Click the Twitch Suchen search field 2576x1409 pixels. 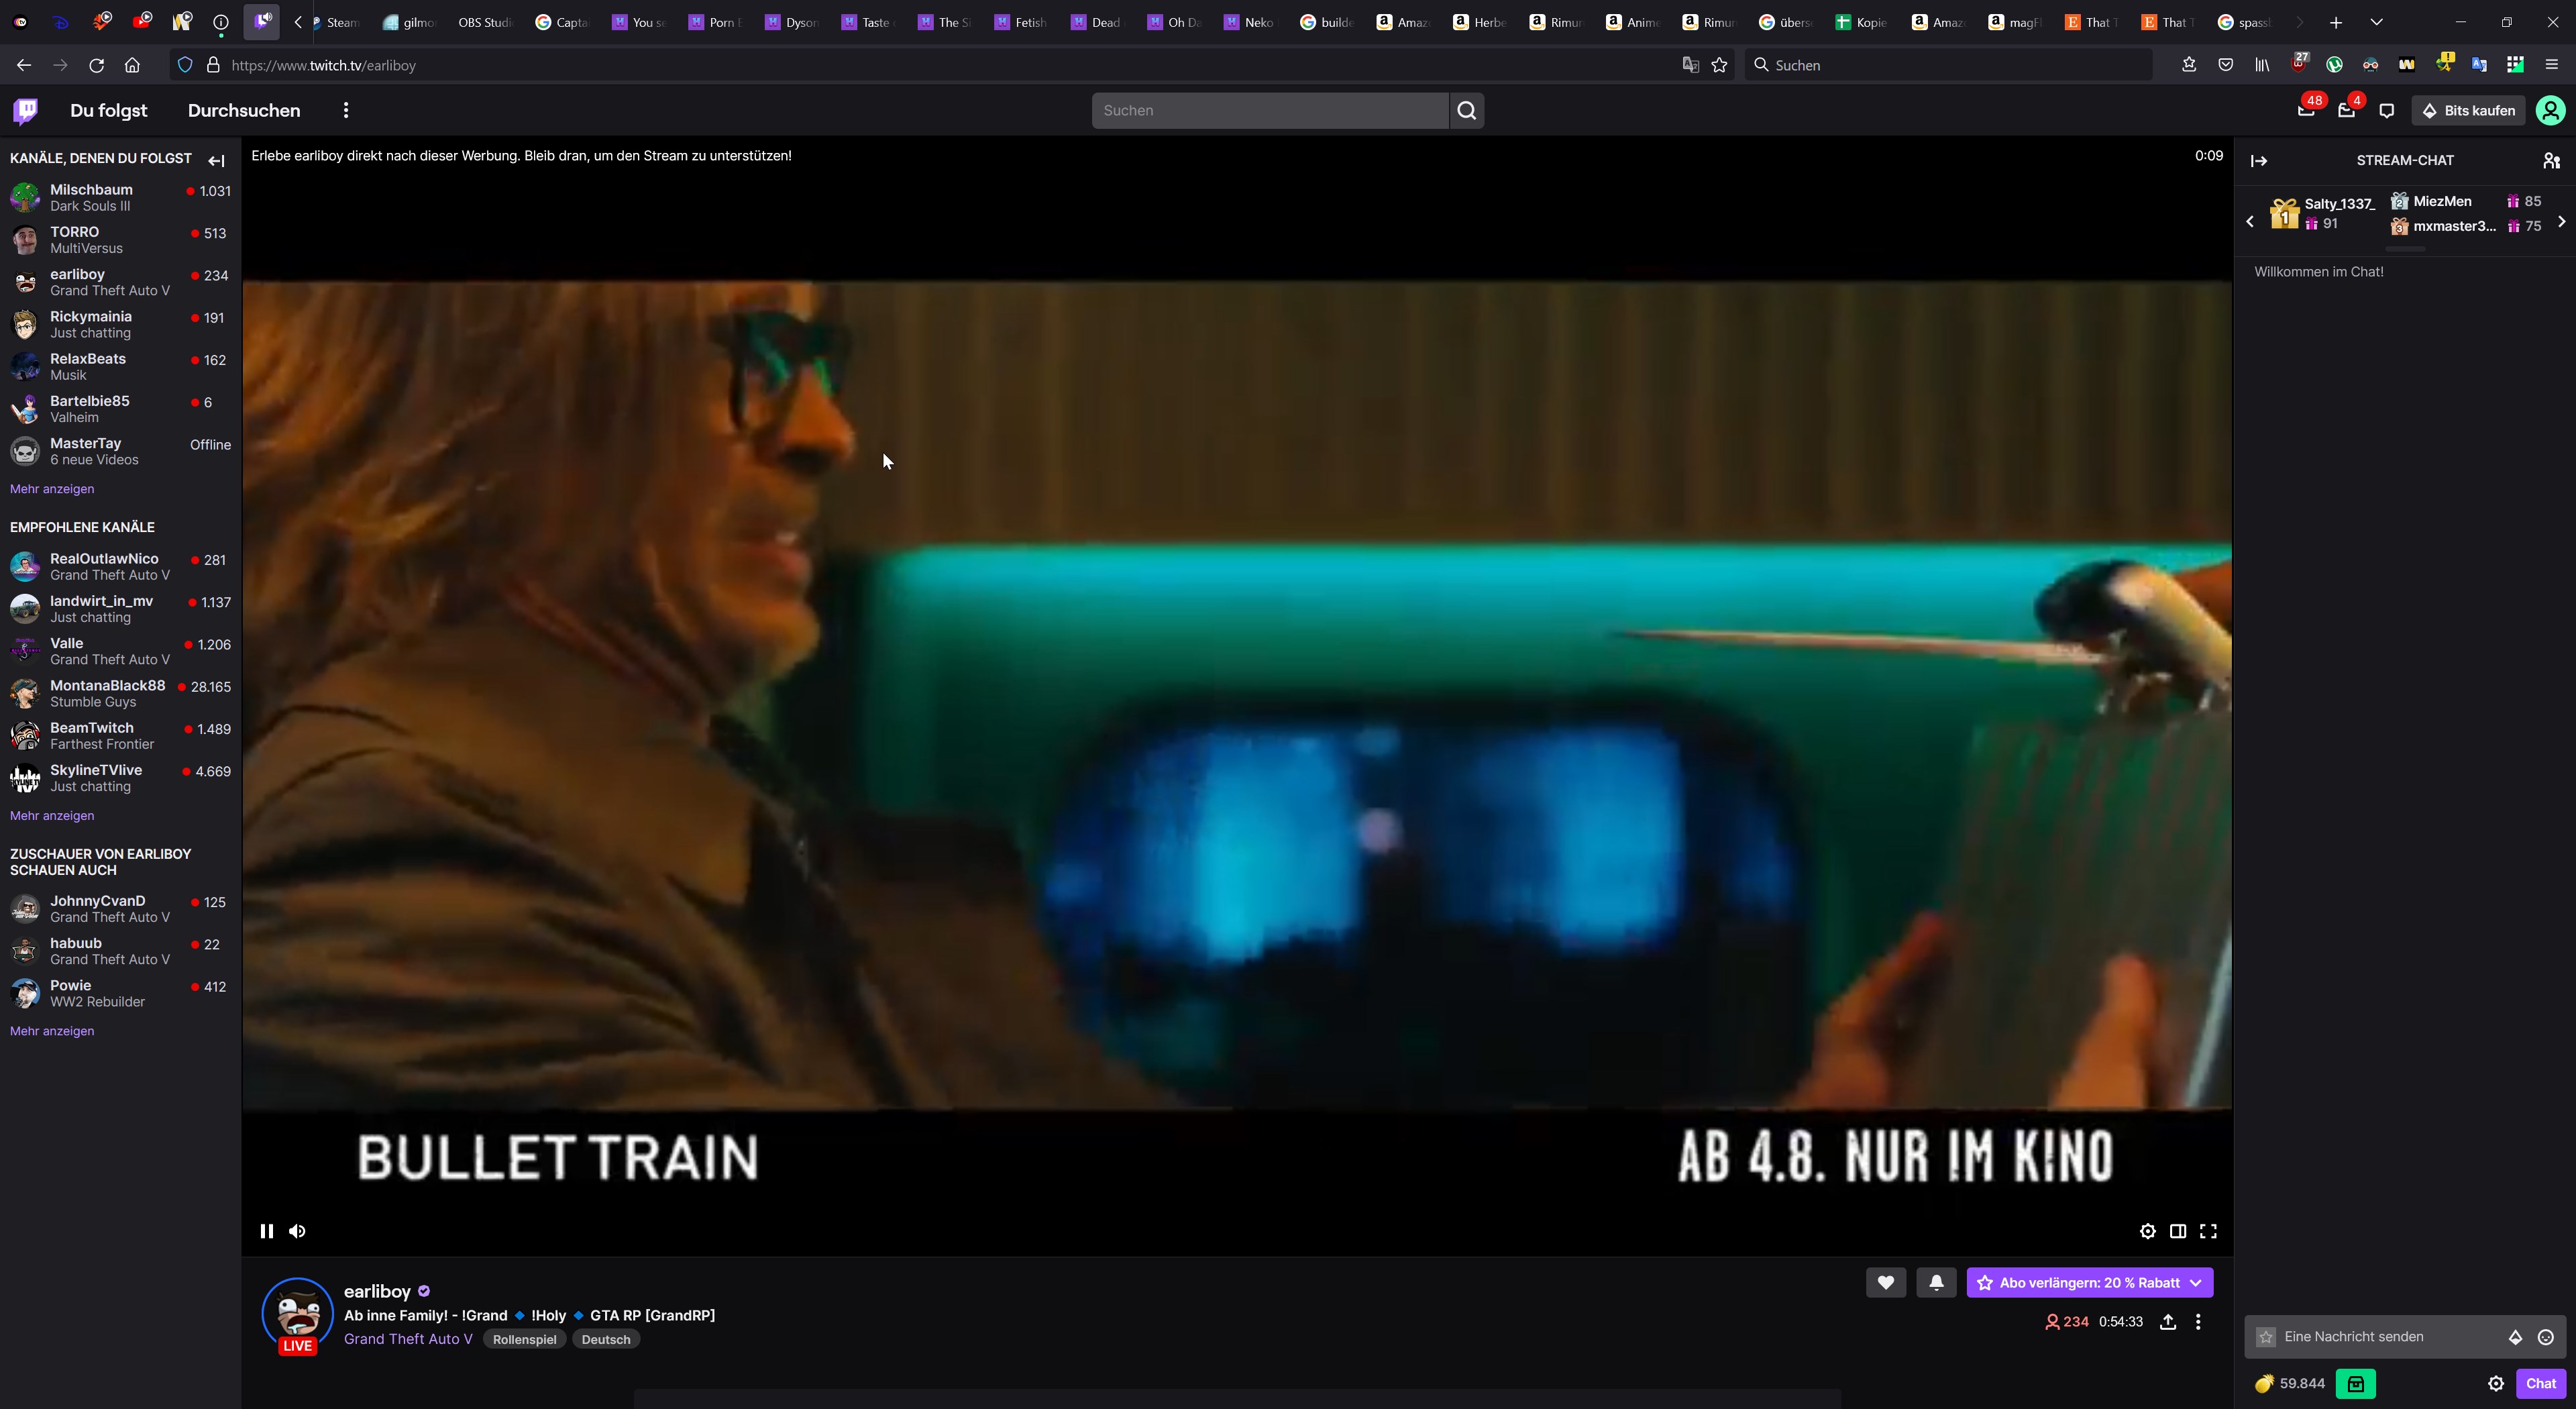click(1270, 110)
